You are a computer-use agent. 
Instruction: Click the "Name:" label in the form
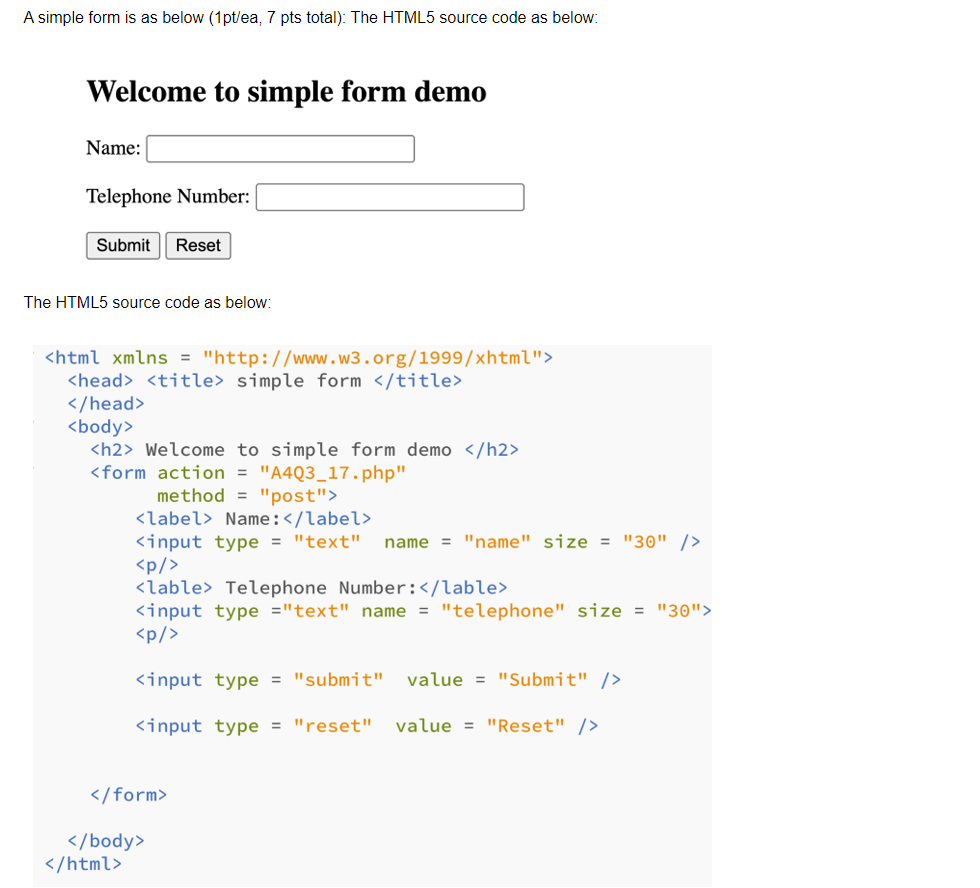tap(113, 148)
